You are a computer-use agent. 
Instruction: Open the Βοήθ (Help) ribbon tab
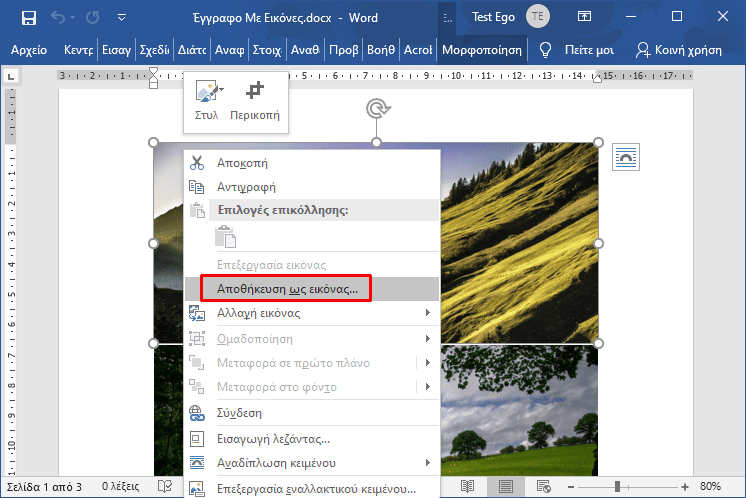coord(381,50)
